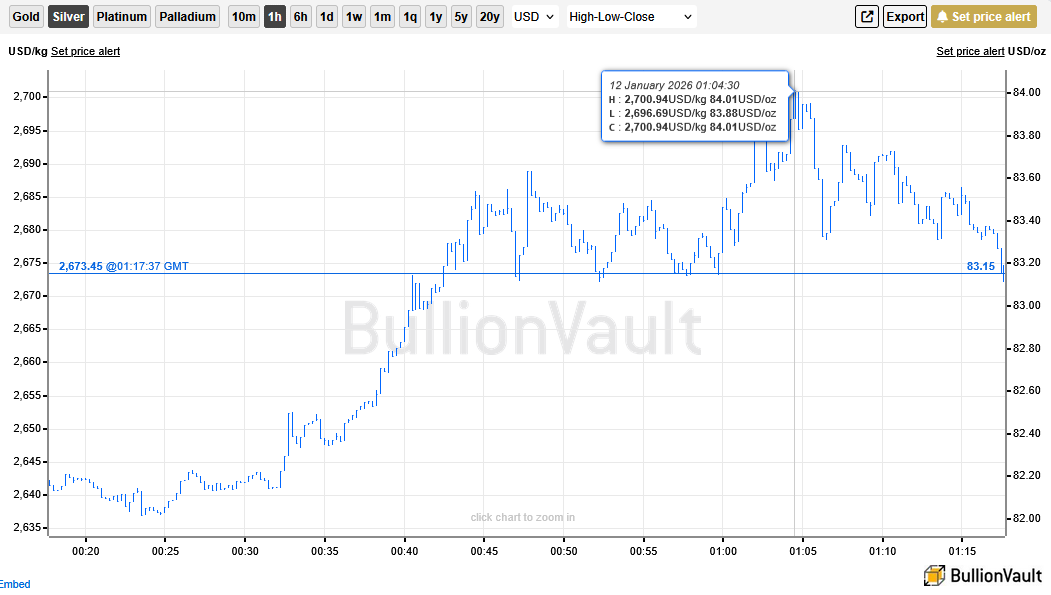Show the 1w chart range
Image resolution: width=1051 pixels, height=595 pixels.
[354, 17]
